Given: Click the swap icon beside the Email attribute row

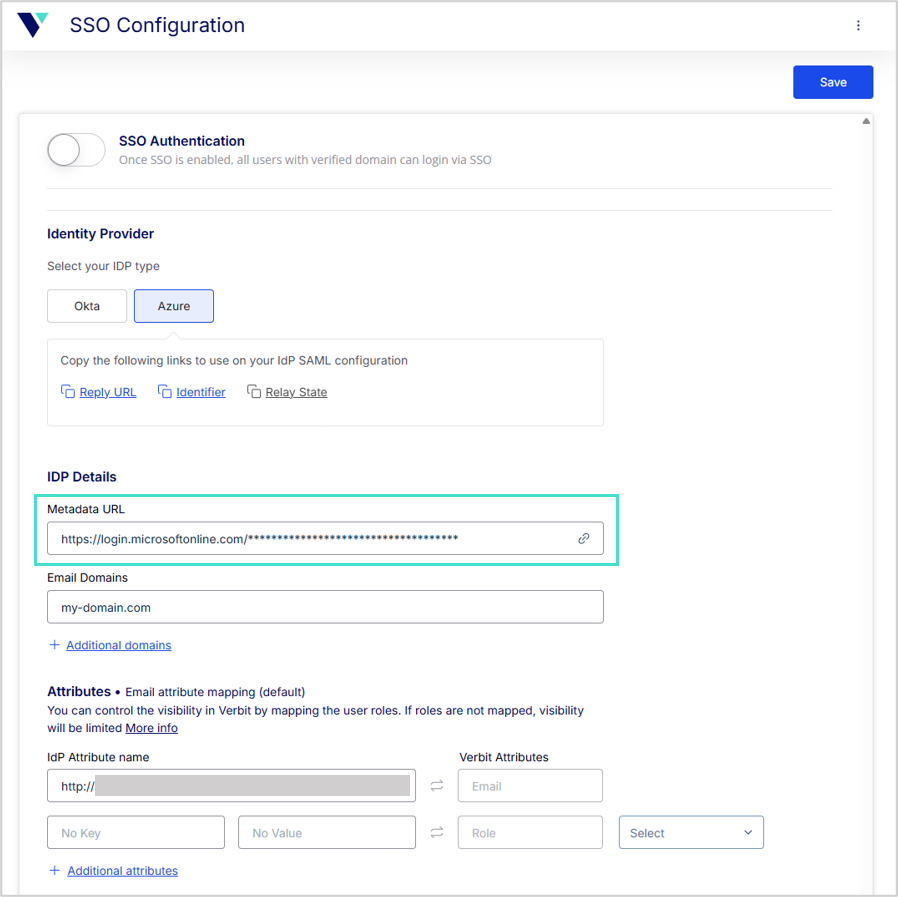Looking at the screenshot, I should pos(436,785).
